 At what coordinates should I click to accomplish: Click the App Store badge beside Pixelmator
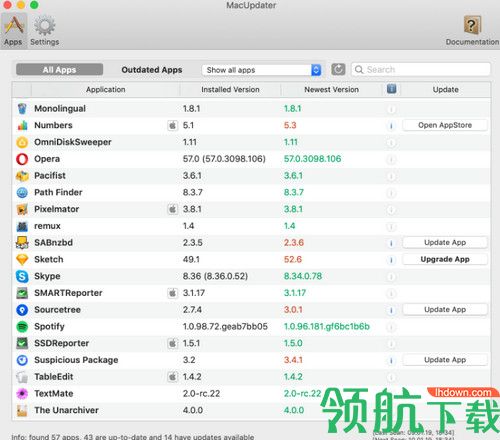point(172,209)
